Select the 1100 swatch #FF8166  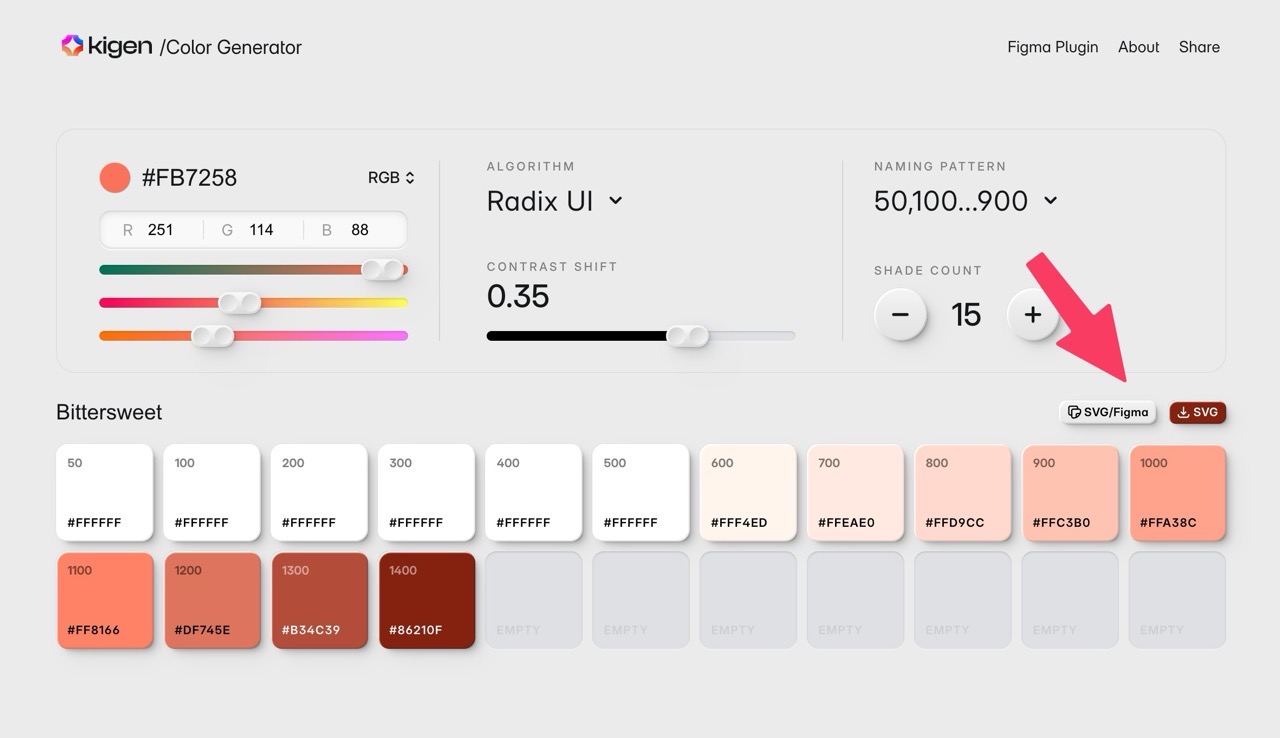coord(105,600)
